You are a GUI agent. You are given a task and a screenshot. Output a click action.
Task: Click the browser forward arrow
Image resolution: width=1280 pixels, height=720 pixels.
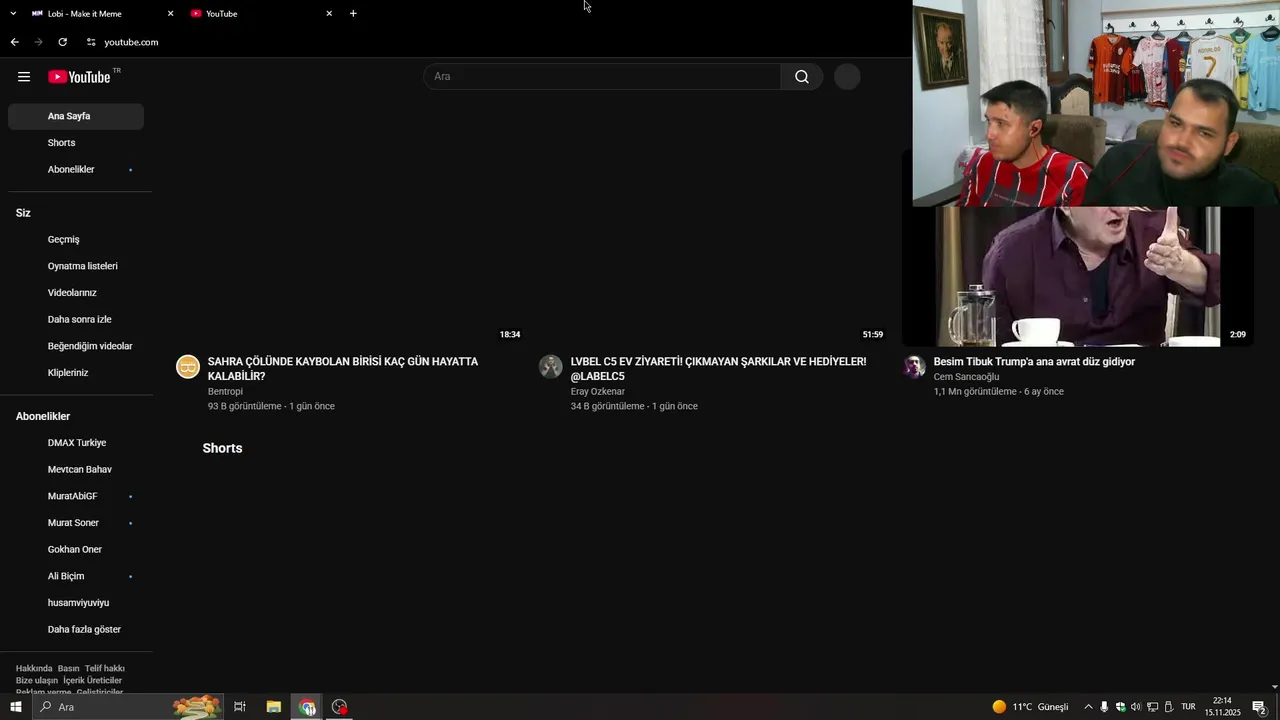click(x=38, y=42)
